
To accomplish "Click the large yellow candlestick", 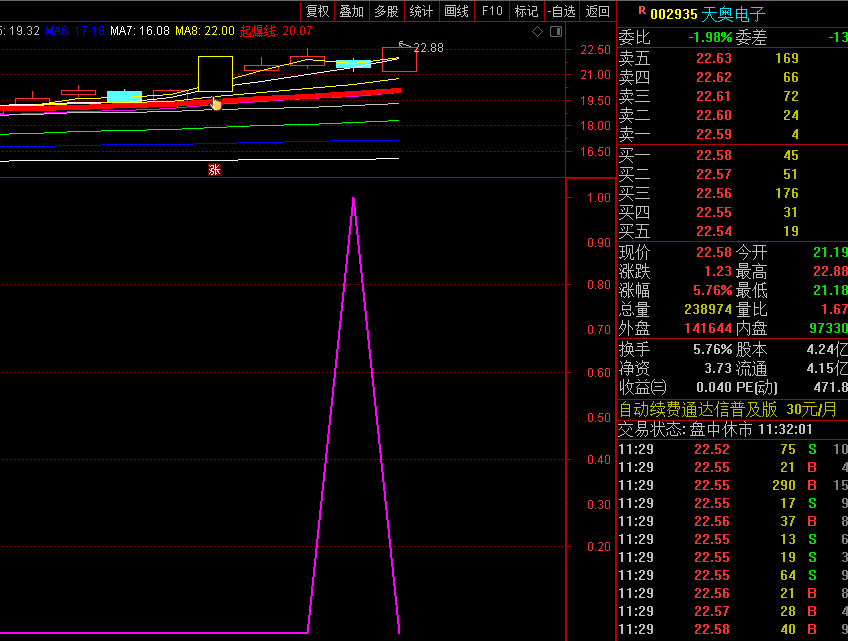I will [x=215, y=75].
